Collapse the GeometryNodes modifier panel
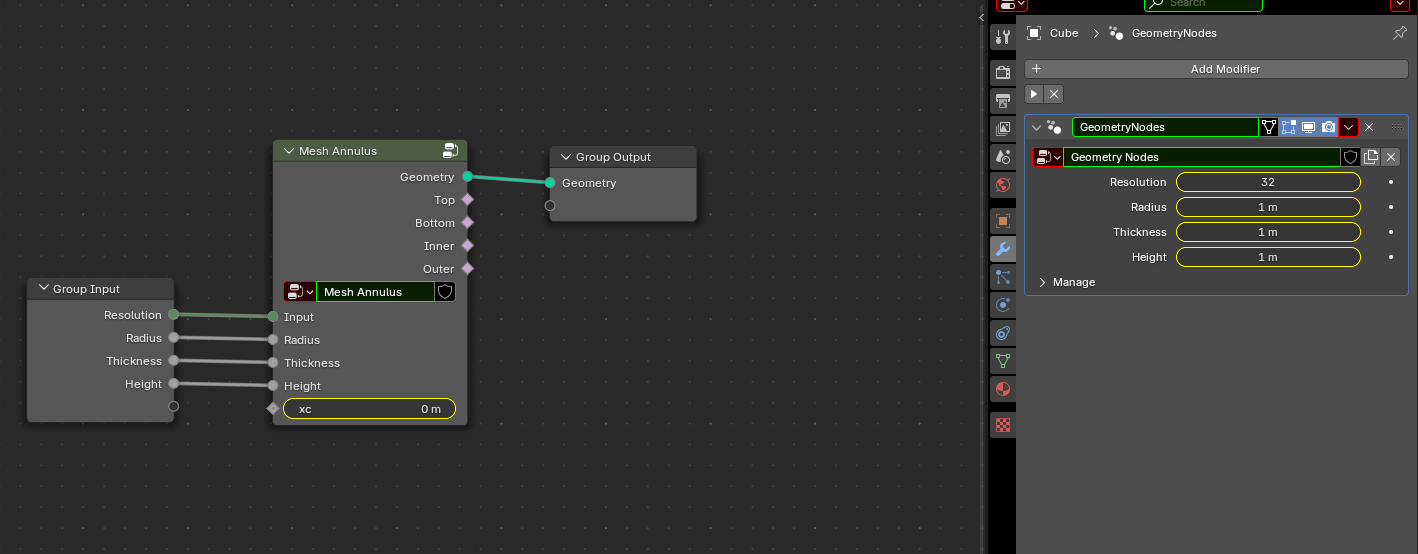Viewport: 1418px width, 554px height. pos(1036,127)
